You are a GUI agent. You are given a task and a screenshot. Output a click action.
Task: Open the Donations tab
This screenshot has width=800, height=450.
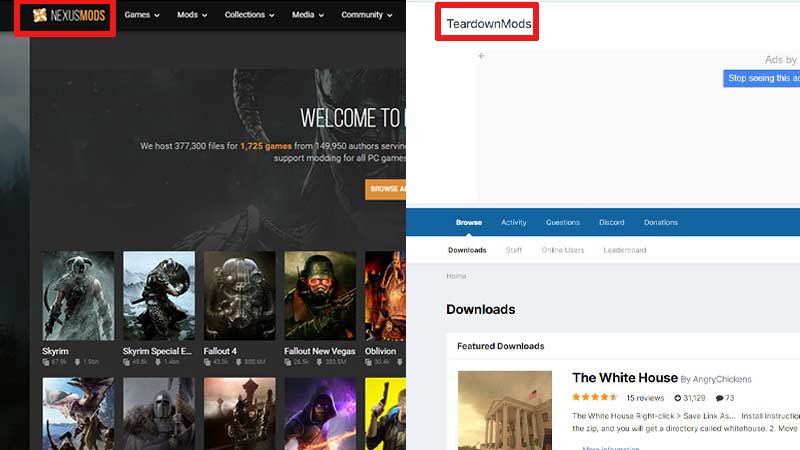(x=661, y=222)
